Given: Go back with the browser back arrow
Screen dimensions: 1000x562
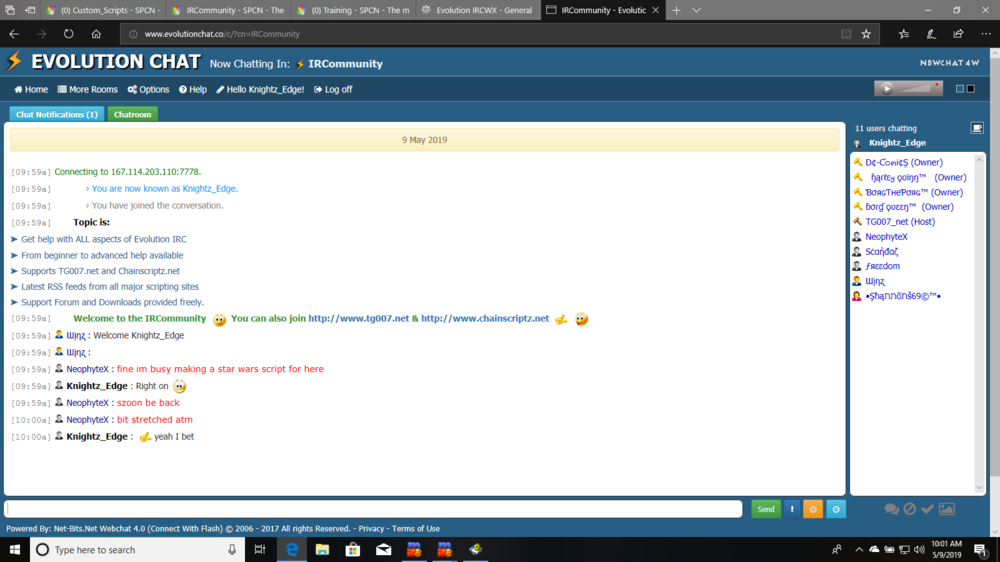Looking at the screenshot, I should pyautogui.click(x=14, y=34).
